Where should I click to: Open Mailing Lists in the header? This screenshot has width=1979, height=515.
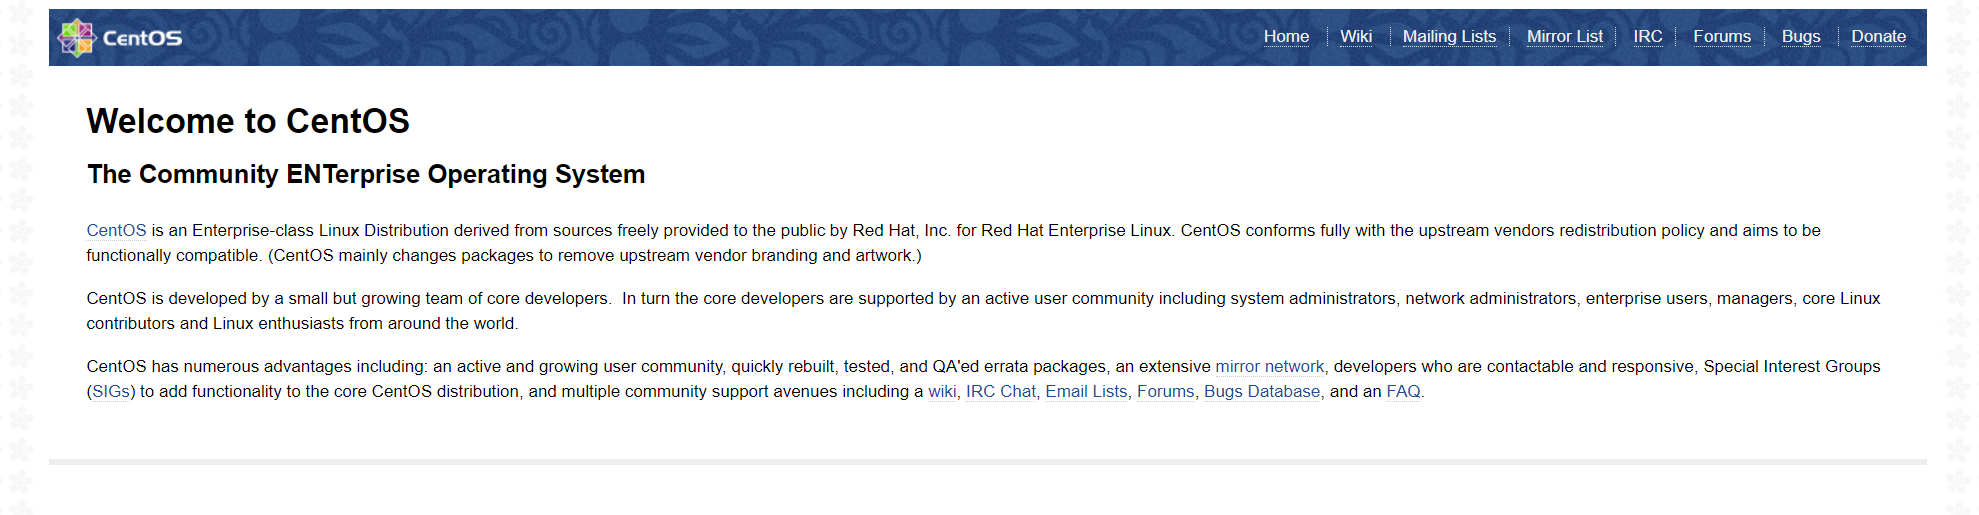(1449, 36)
